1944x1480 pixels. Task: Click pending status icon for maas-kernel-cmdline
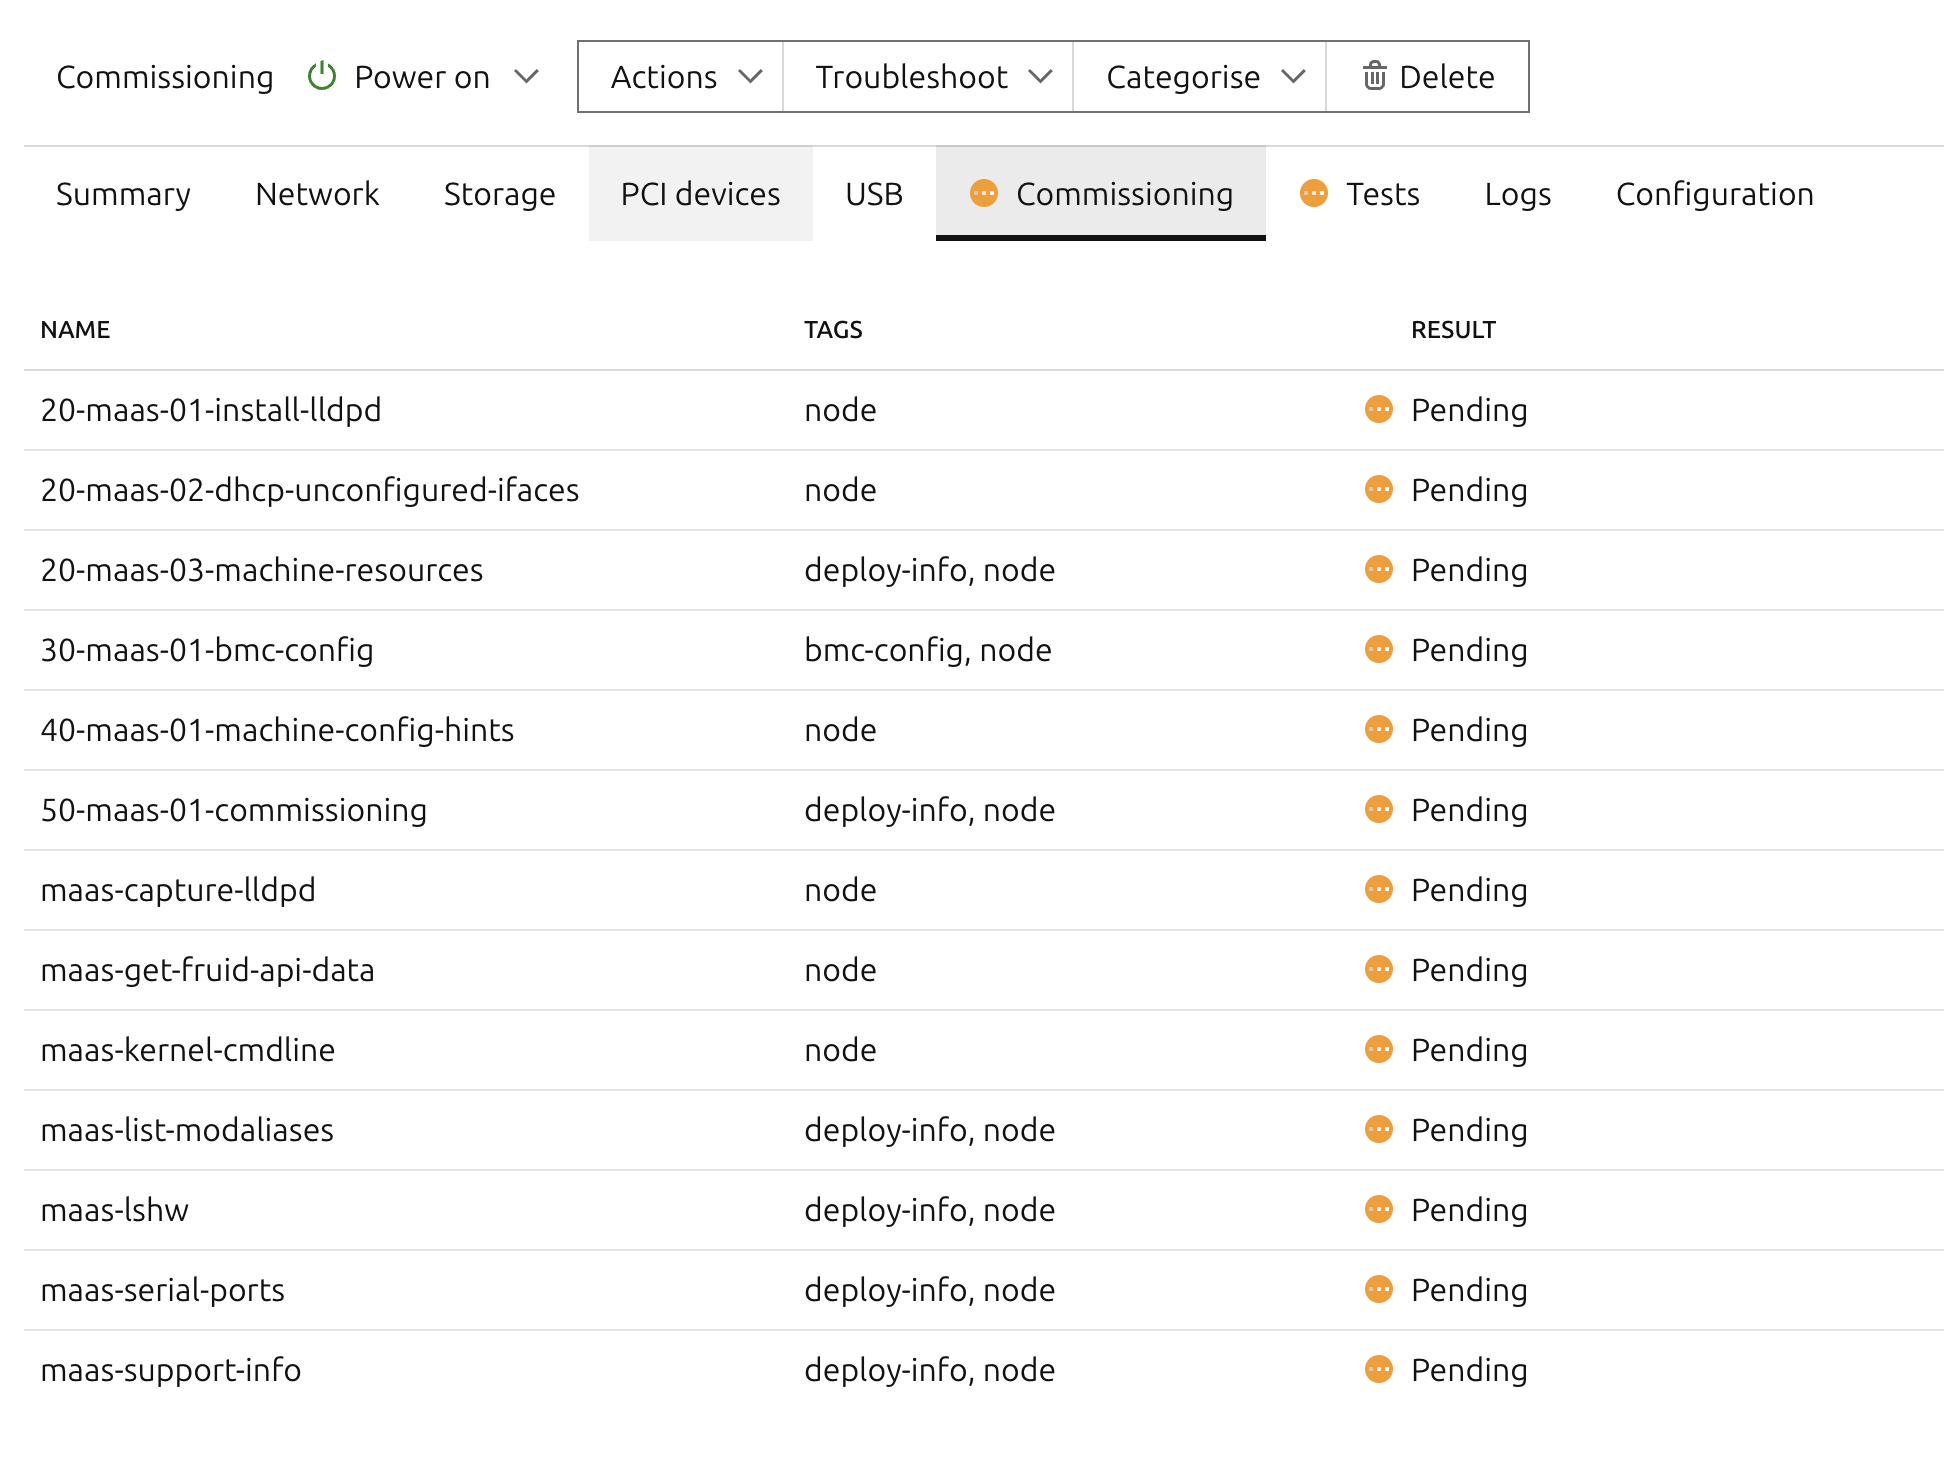1379,1049
